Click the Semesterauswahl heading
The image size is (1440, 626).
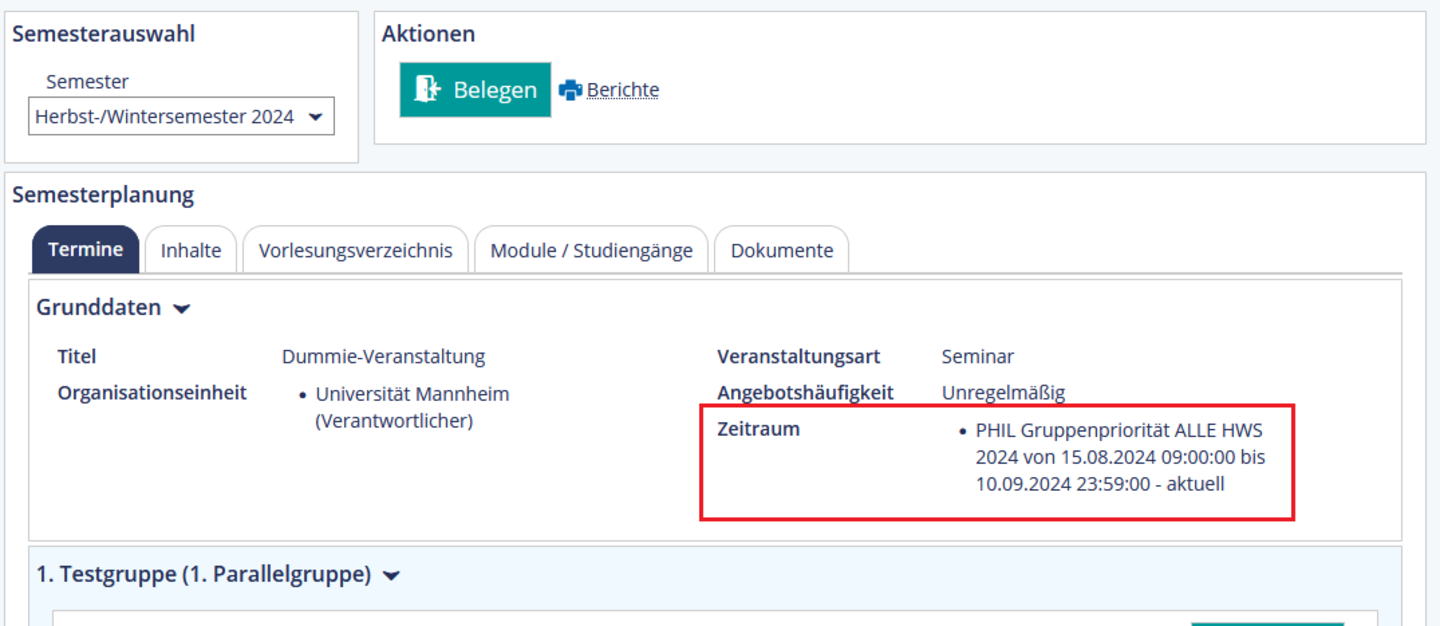tap(103, 34)
